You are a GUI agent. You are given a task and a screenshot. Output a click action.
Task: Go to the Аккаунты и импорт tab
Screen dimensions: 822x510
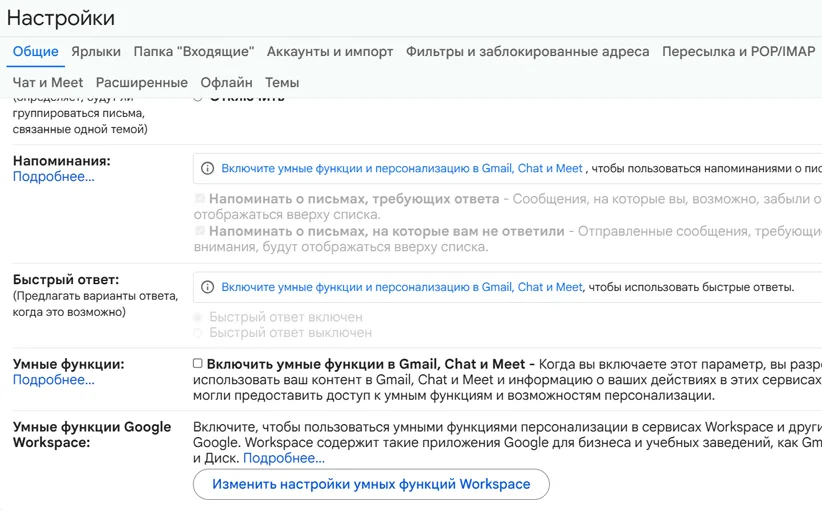[330, 52]
